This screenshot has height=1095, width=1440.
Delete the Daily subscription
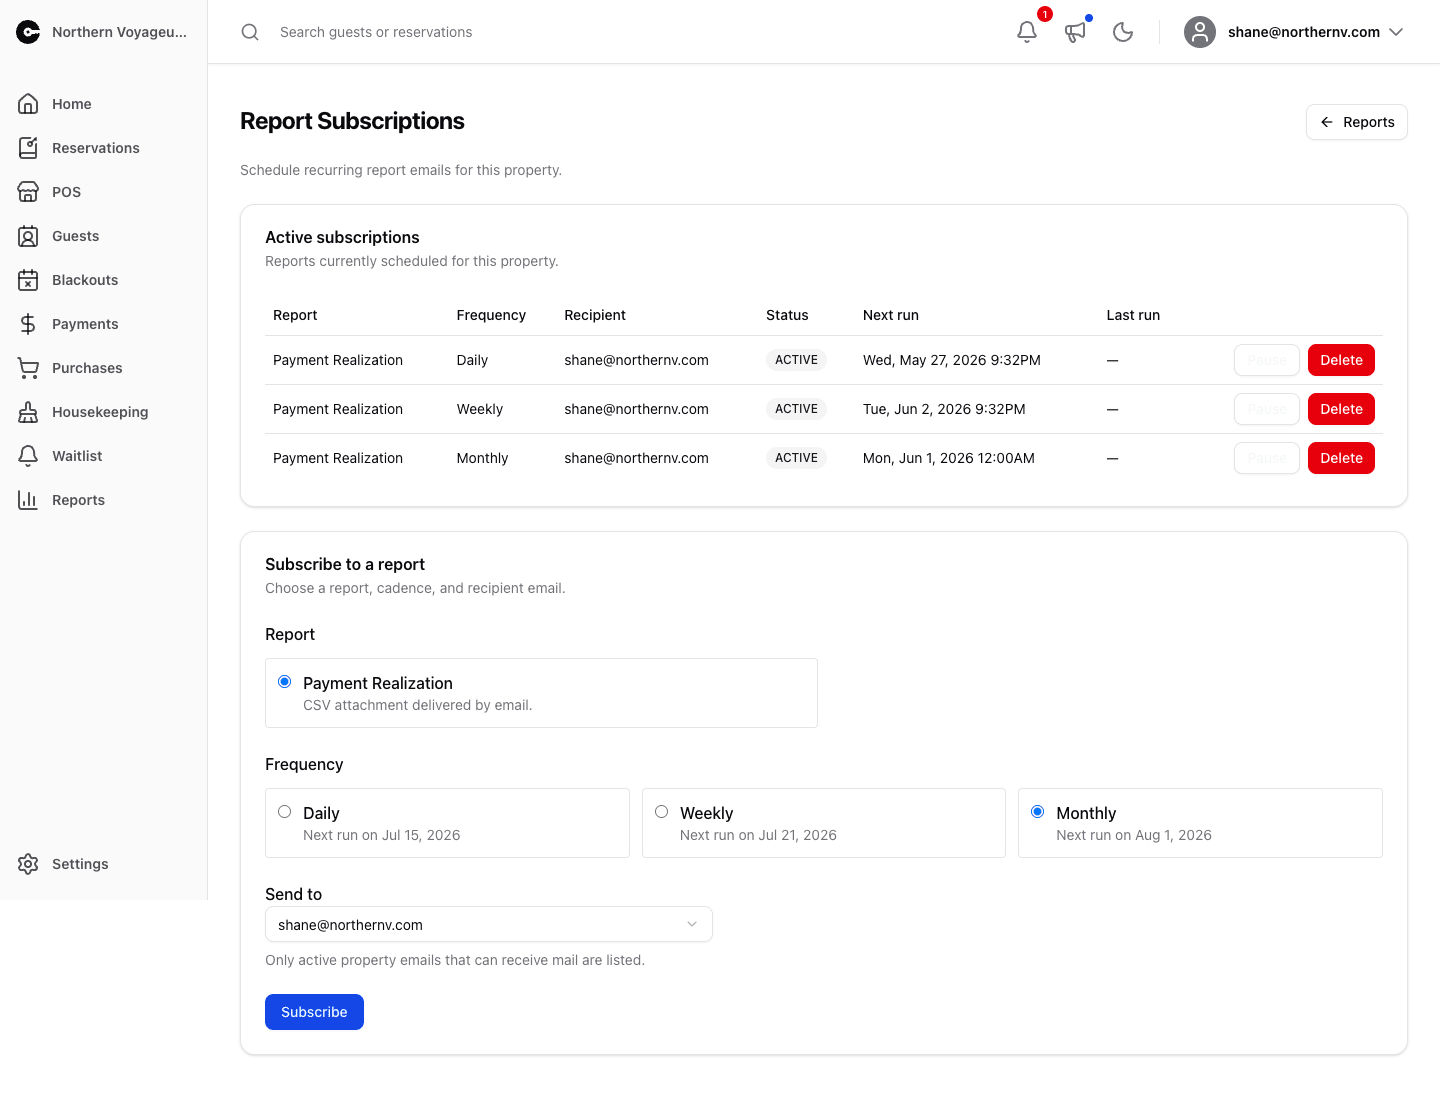click(x=1341, y=360)
